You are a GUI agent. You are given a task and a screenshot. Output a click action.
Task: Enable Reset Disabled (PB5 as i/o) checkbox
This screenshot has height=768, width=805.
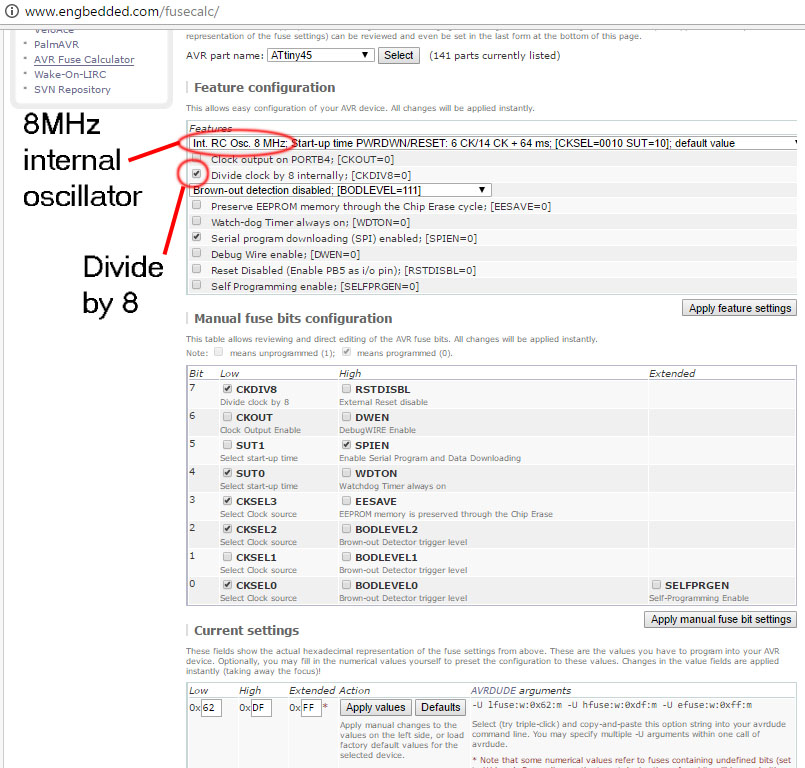197,269
